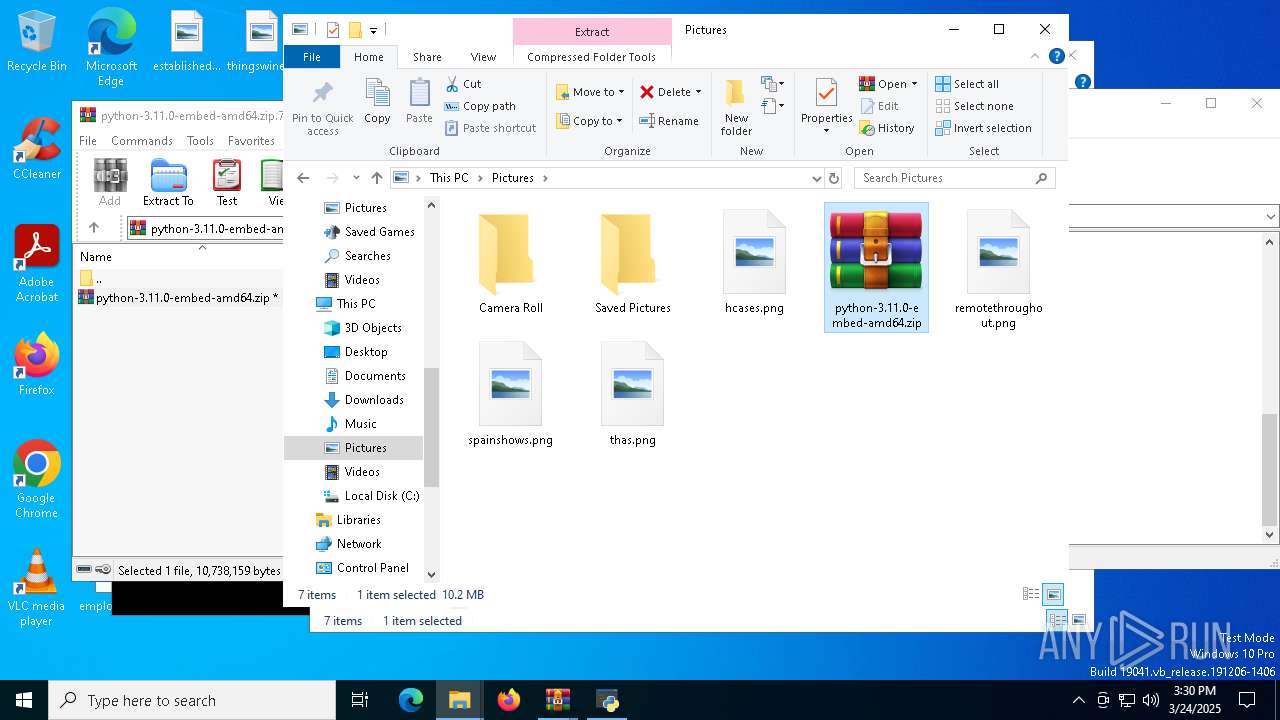
Task: Click Select none in the ribbon
Action: [974, 106]
